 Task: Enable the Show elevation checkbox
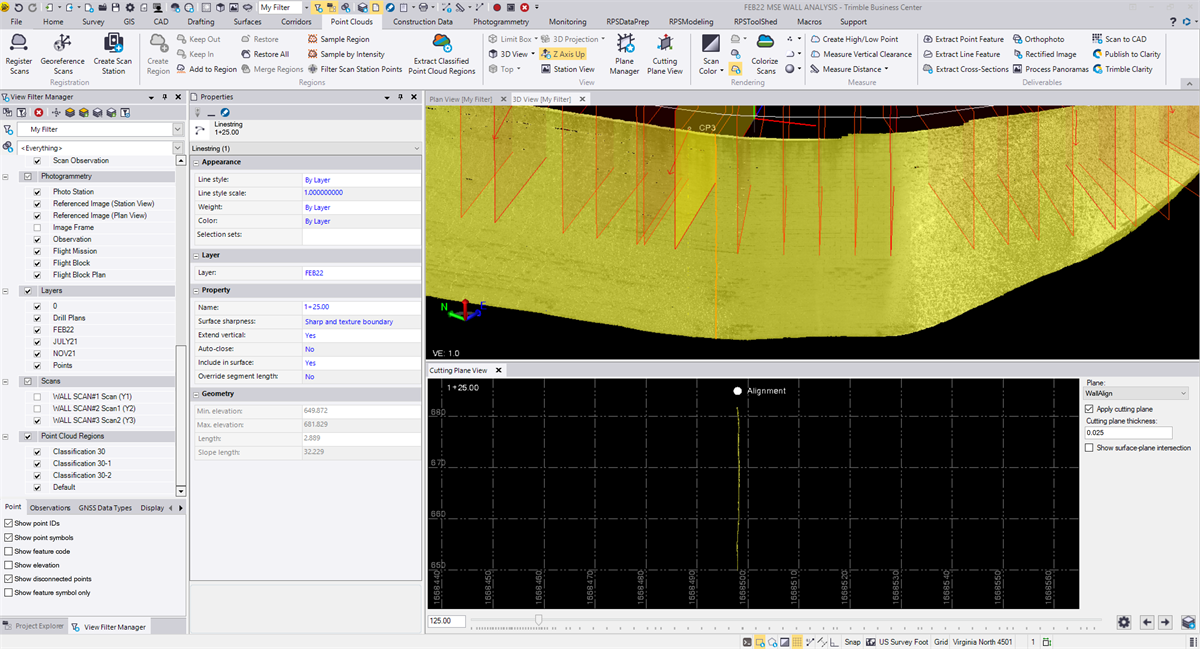pos(9,565)
